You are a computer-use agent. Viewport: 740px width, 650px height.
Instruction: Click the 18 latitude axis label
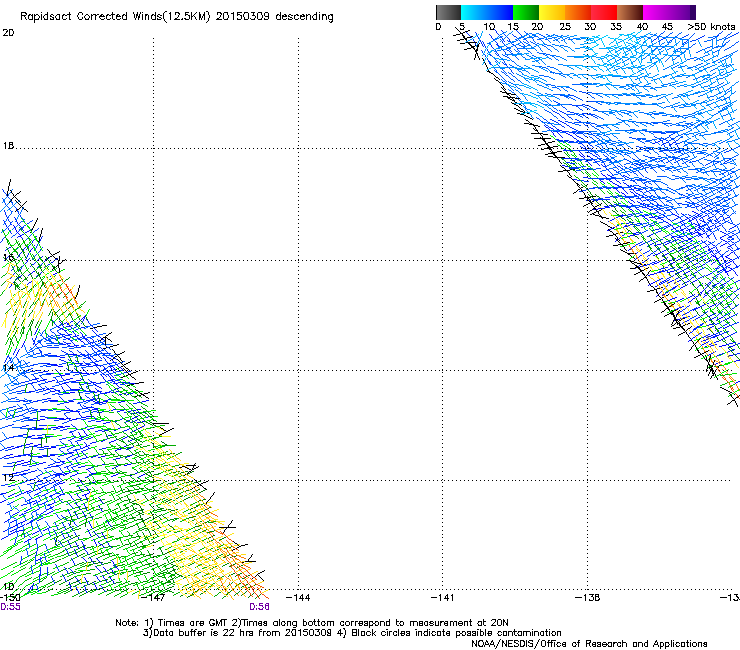click(8, 145)
